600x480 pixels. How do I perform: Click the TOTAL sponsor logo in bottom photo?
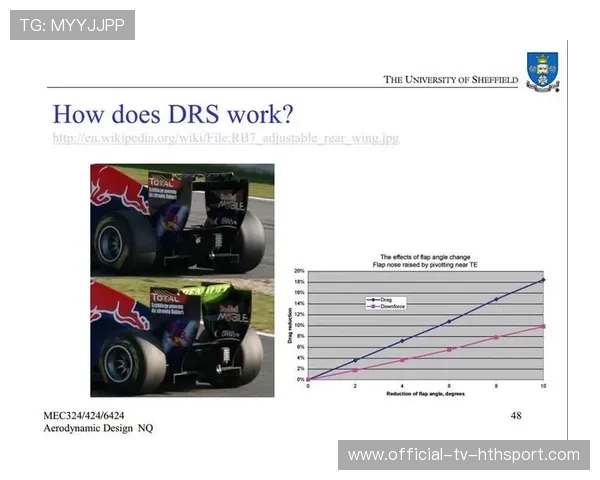164,297
